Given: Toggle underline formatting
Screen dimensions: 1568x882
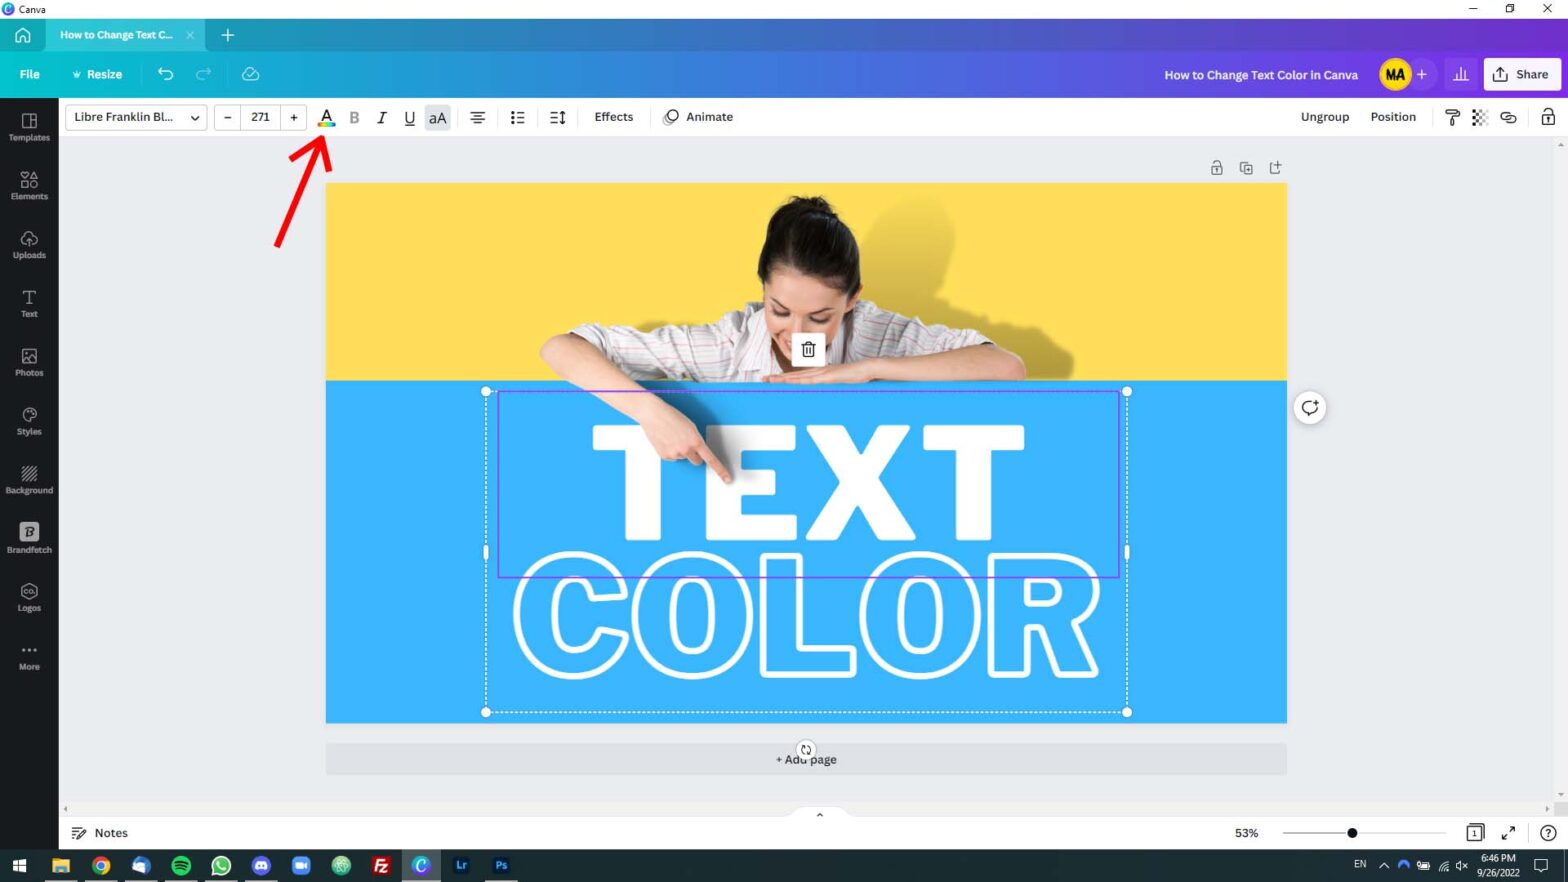Looking at the screenshot, I should coord(409,117).
